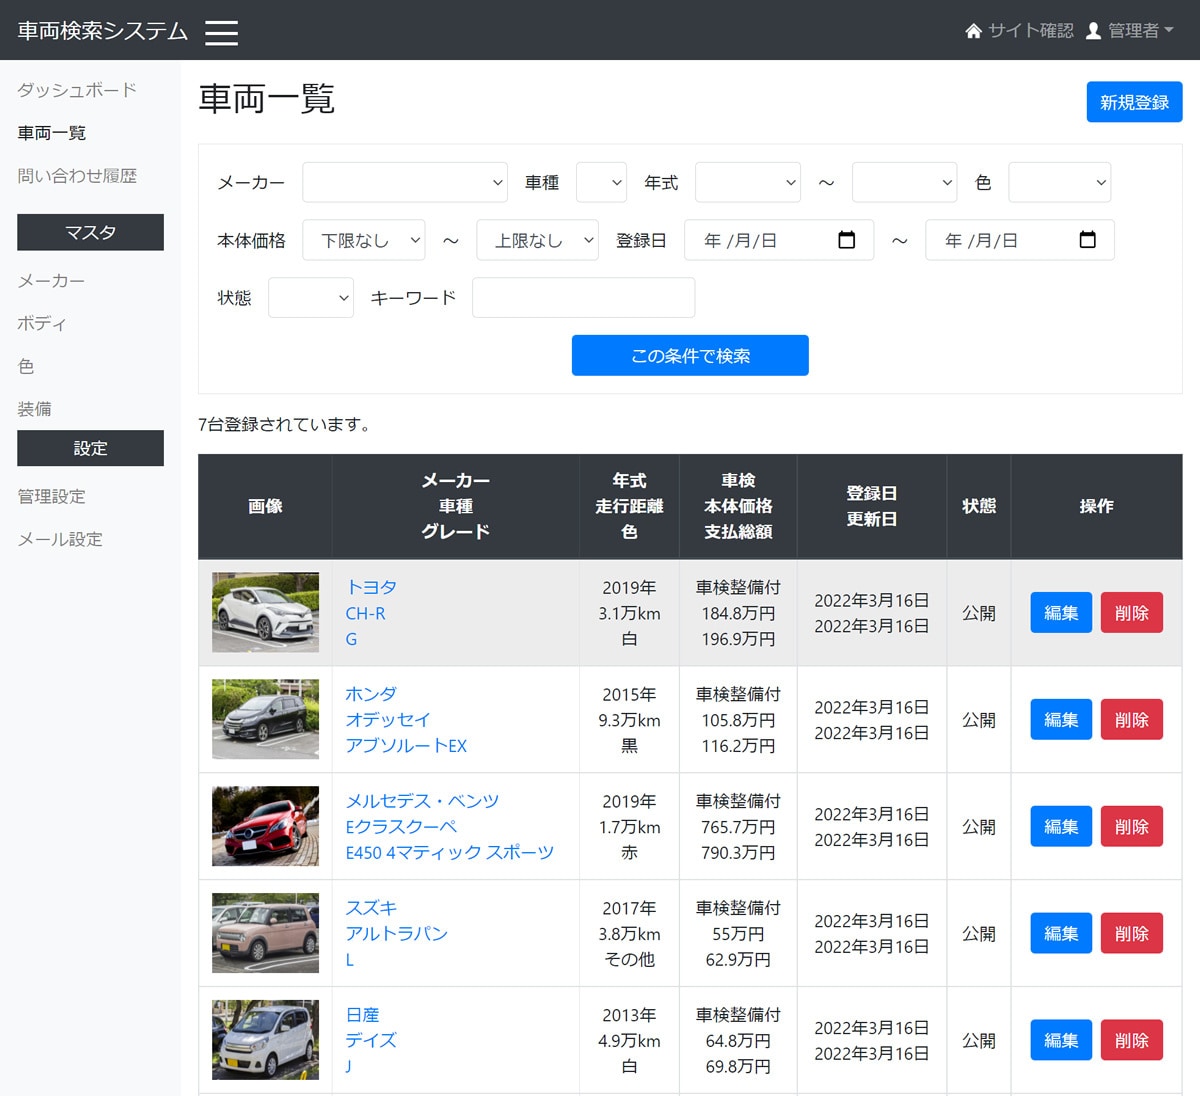Open the 色 dropdown
The image size is (1200, 1096).
[x=1060, y=182]
